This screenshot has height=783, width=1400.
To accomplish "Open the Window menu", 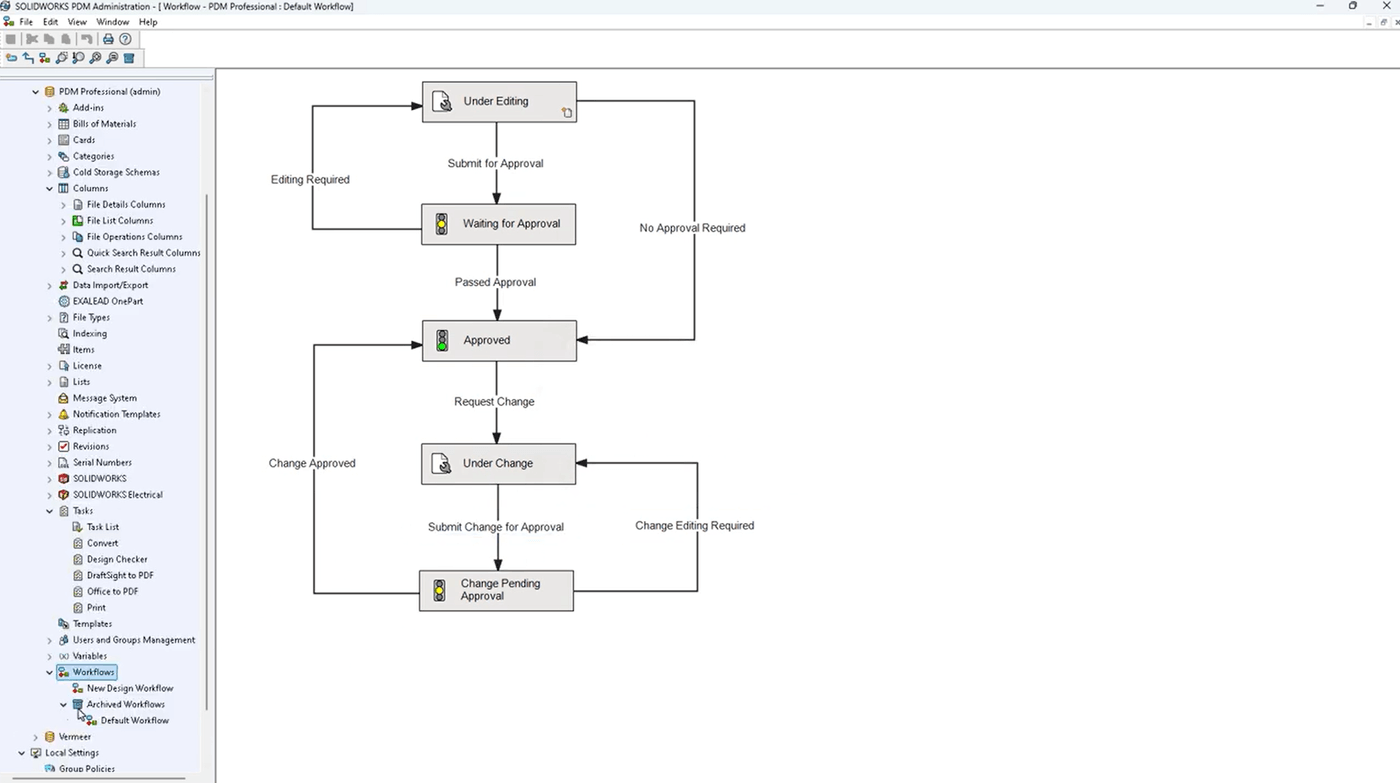I will (112, 21).
